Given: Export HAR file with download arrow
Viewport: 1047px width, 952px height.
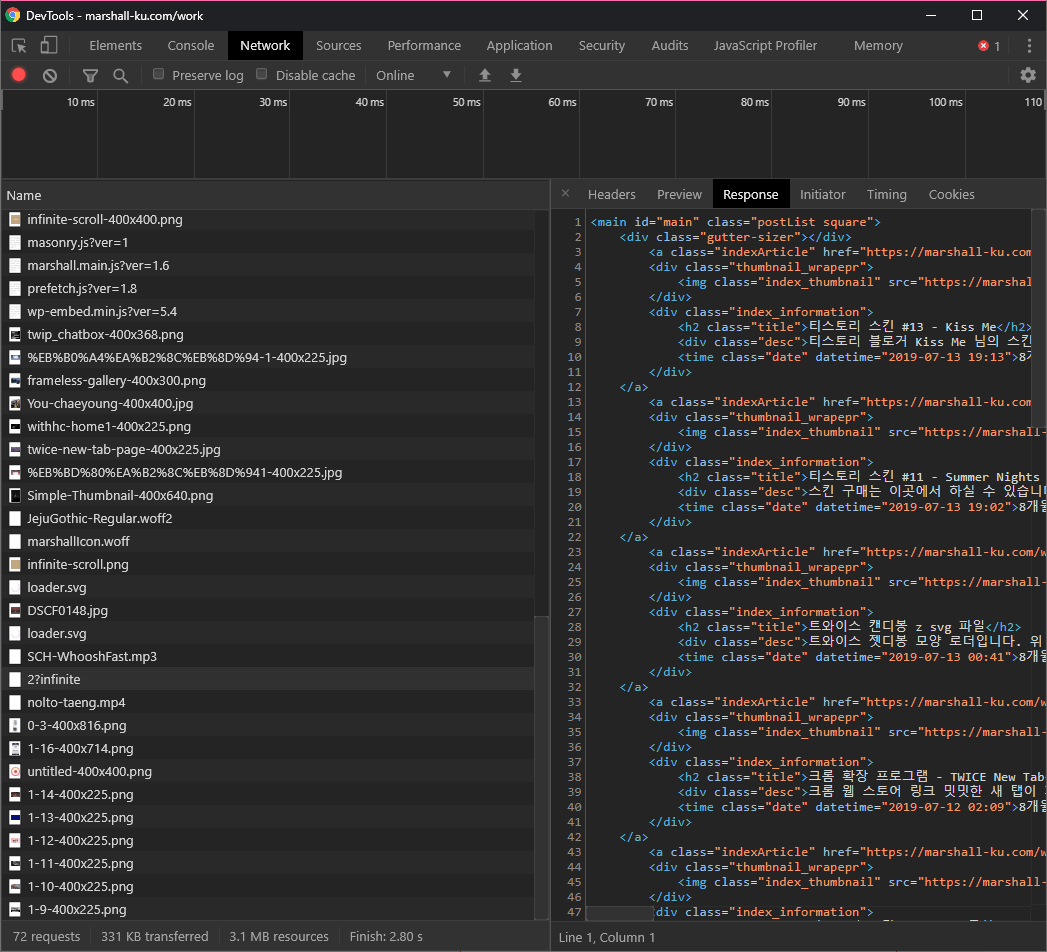Looking at the screenshot, I should coord(516,76).
